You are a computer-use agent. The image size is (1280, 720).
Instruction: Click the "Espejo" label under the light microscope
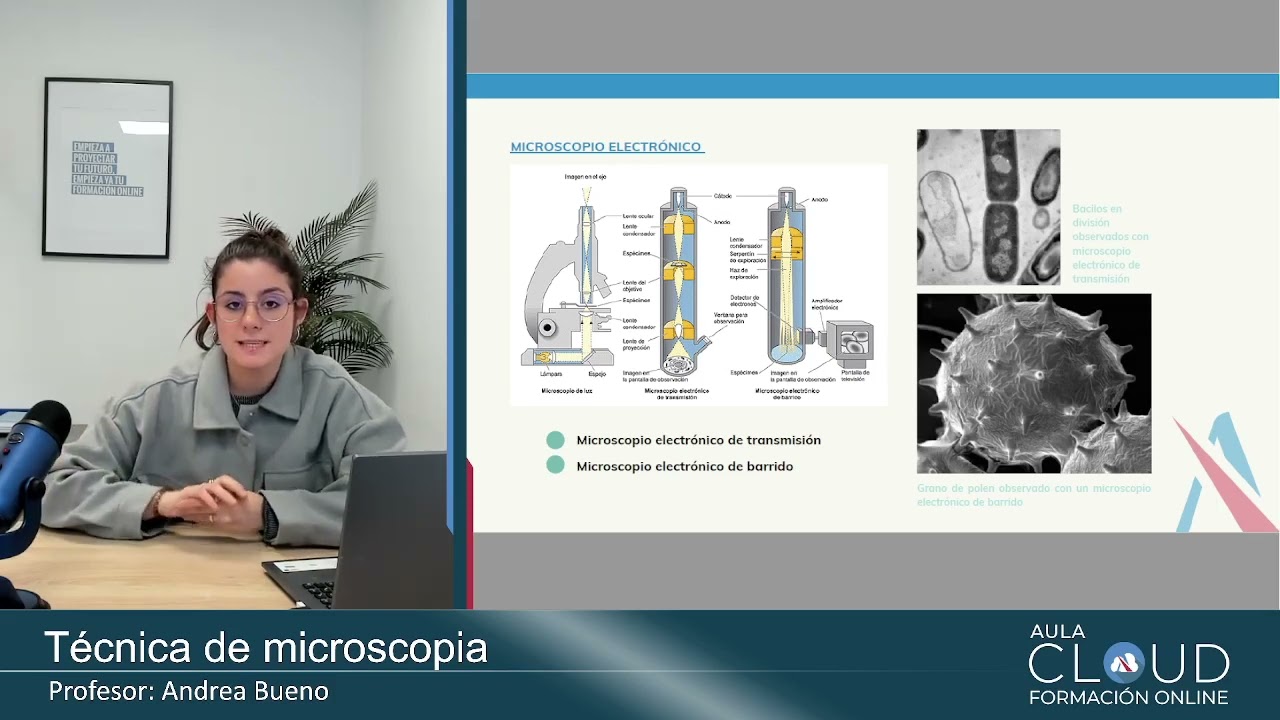[597, 374]
